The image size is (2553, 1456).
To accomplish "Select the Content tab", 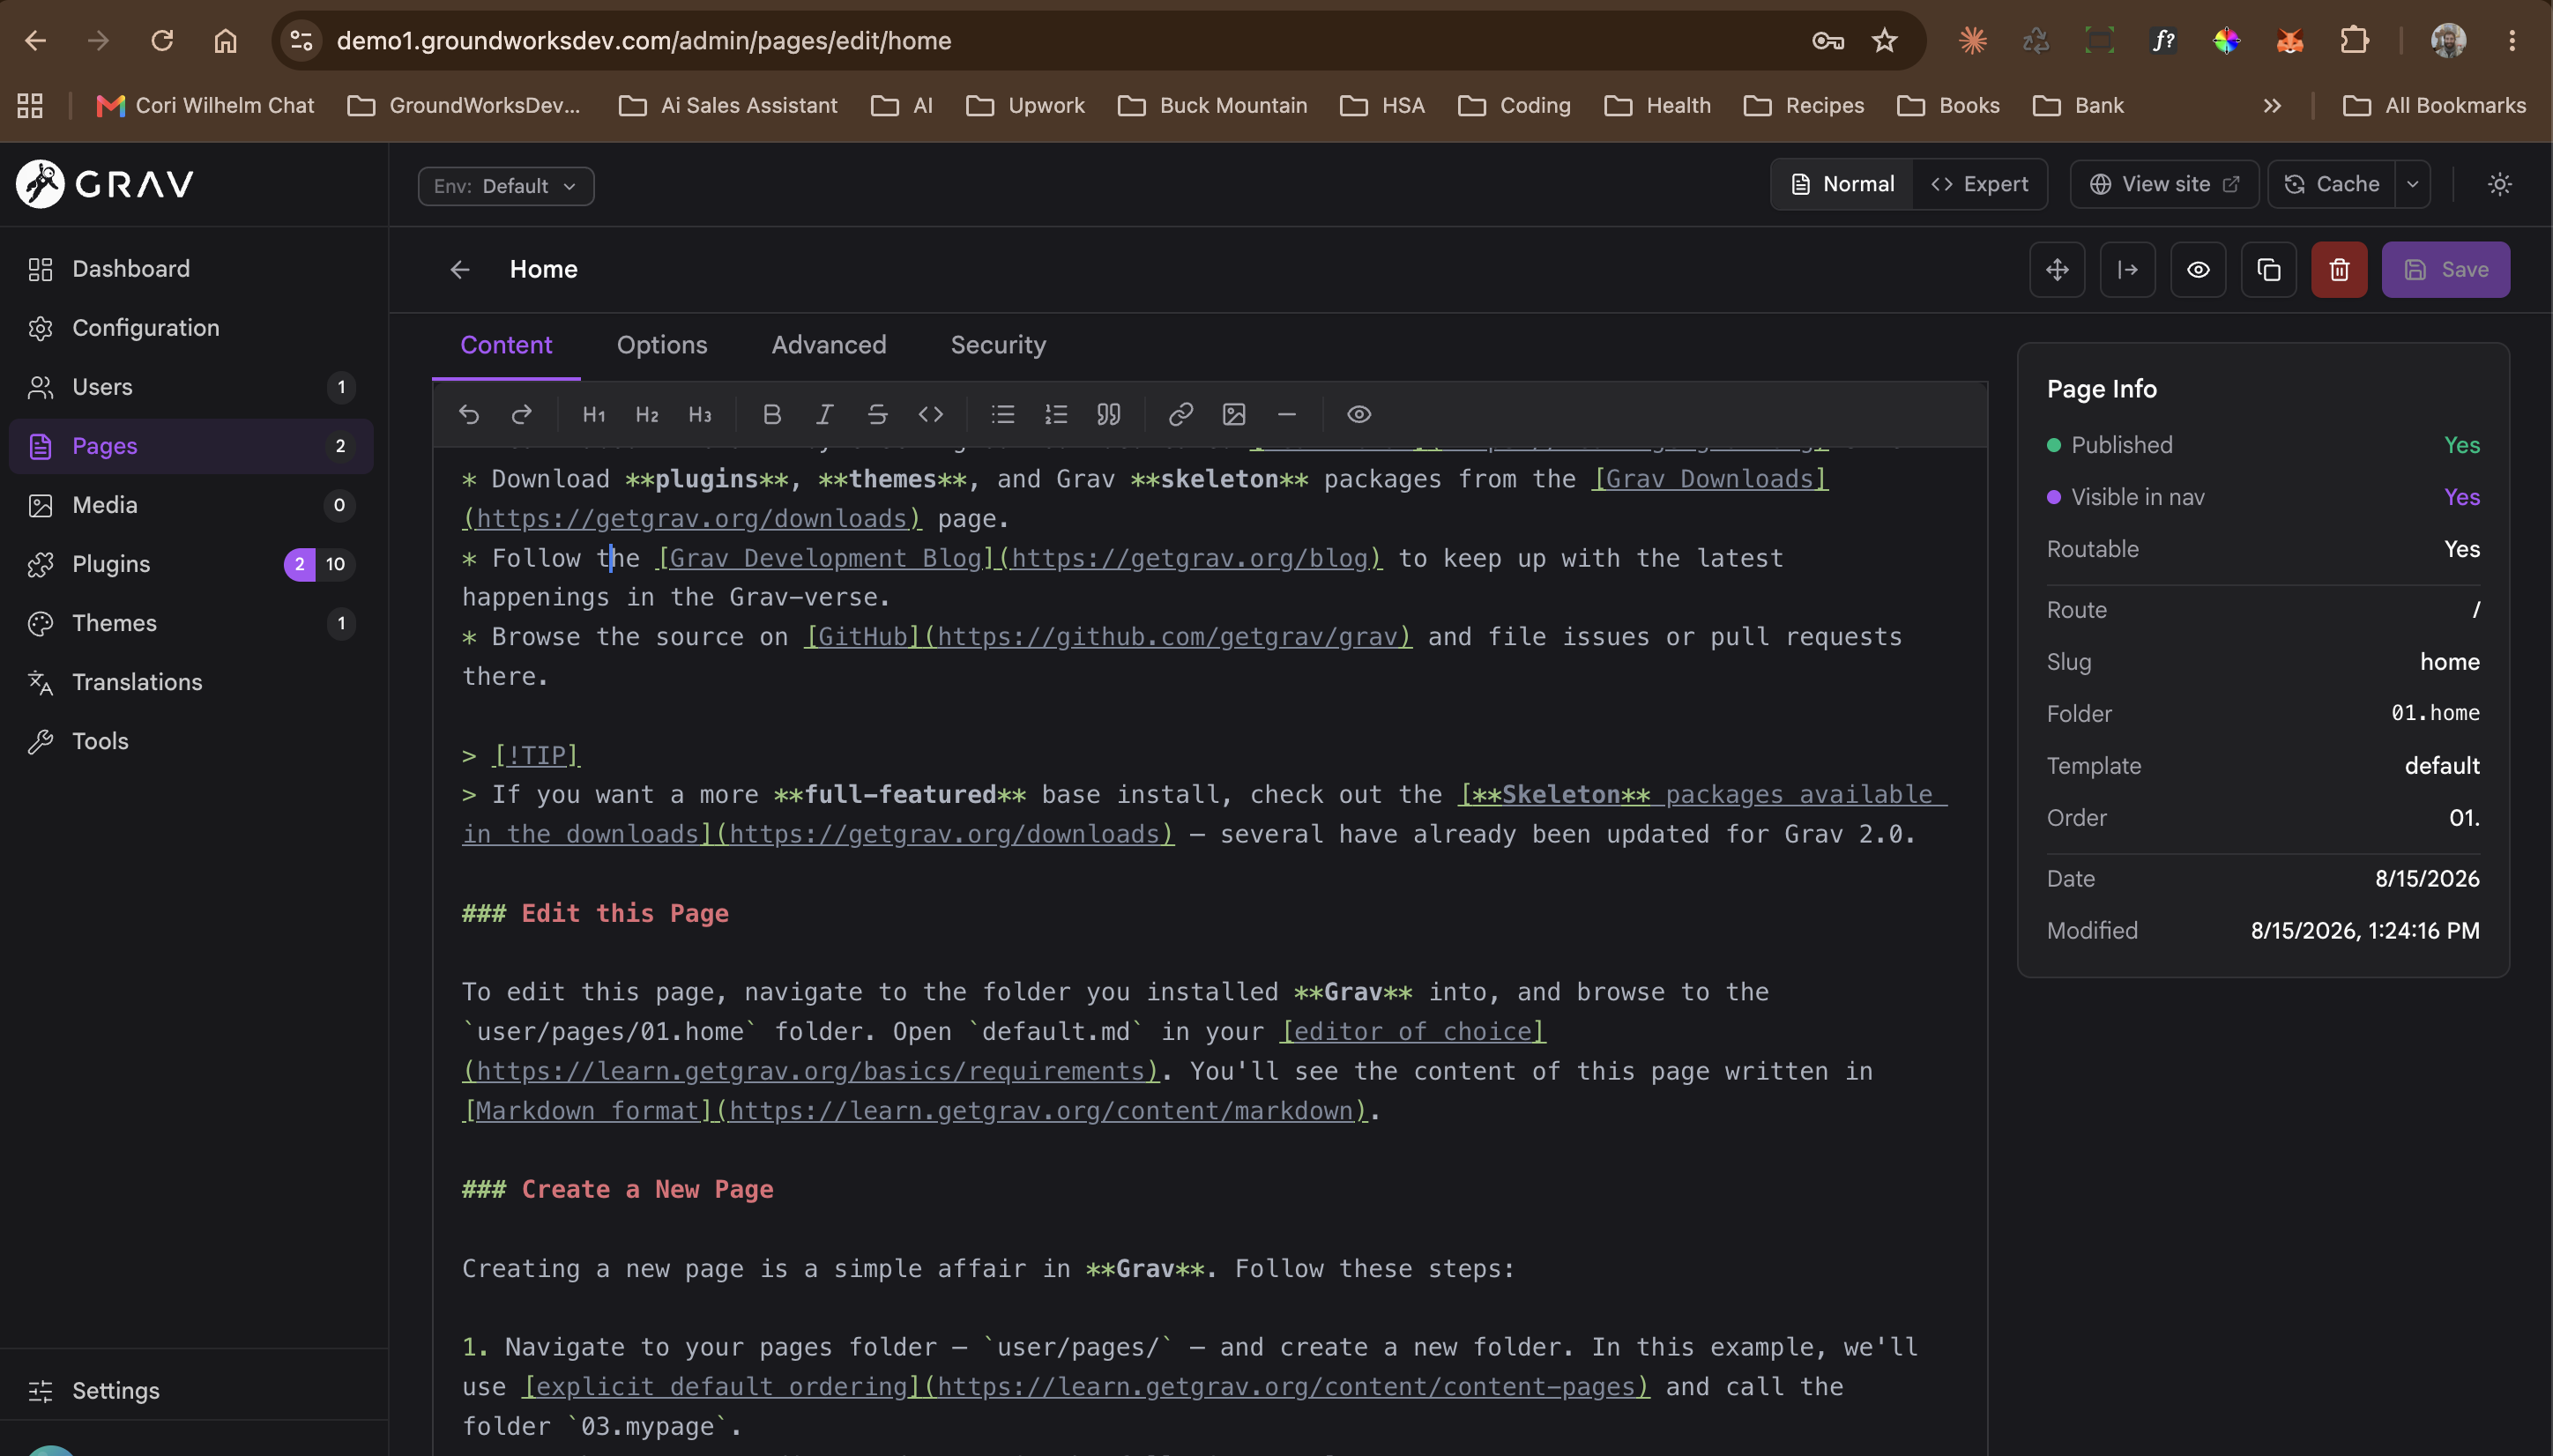I will point(506,345).
